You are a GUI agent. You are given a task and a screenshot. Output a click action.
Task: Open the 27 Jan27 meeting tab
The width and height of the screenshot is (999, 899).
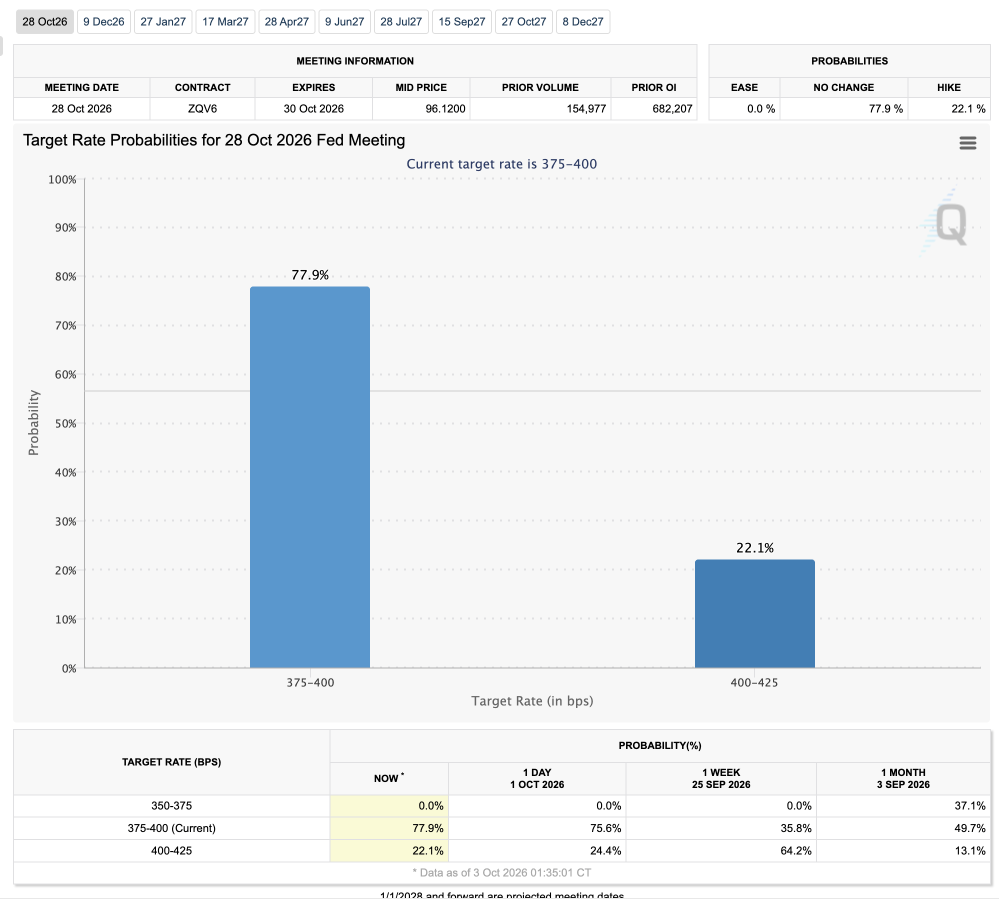(163, 22)
